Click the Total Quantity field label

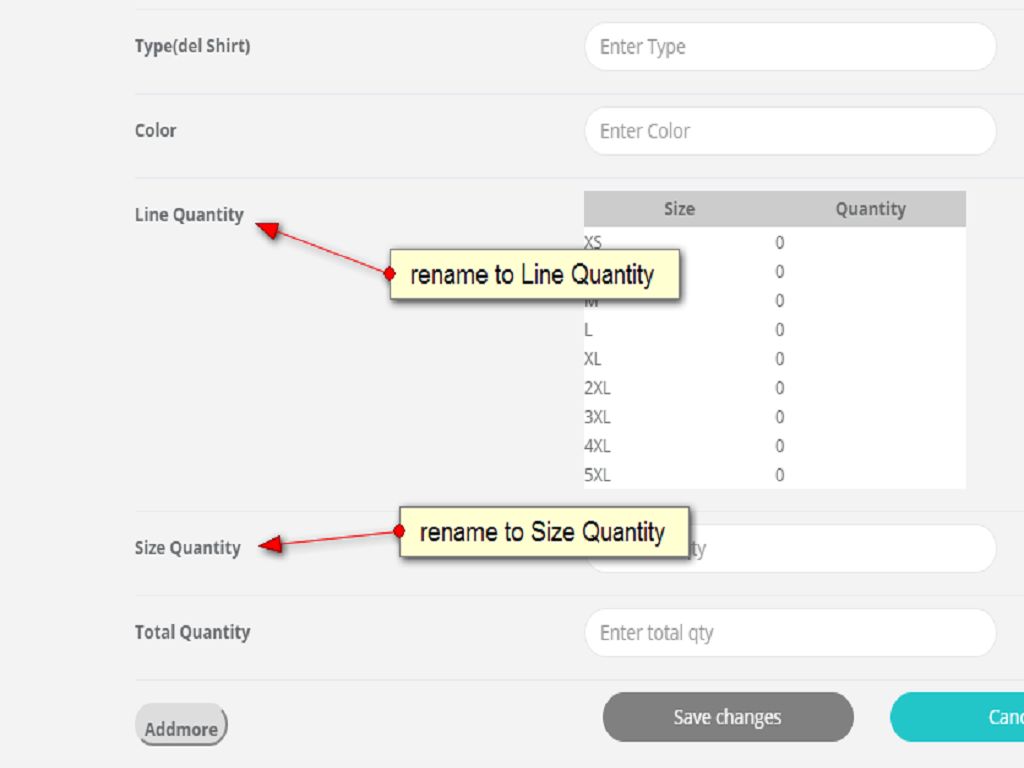(192, 632)
